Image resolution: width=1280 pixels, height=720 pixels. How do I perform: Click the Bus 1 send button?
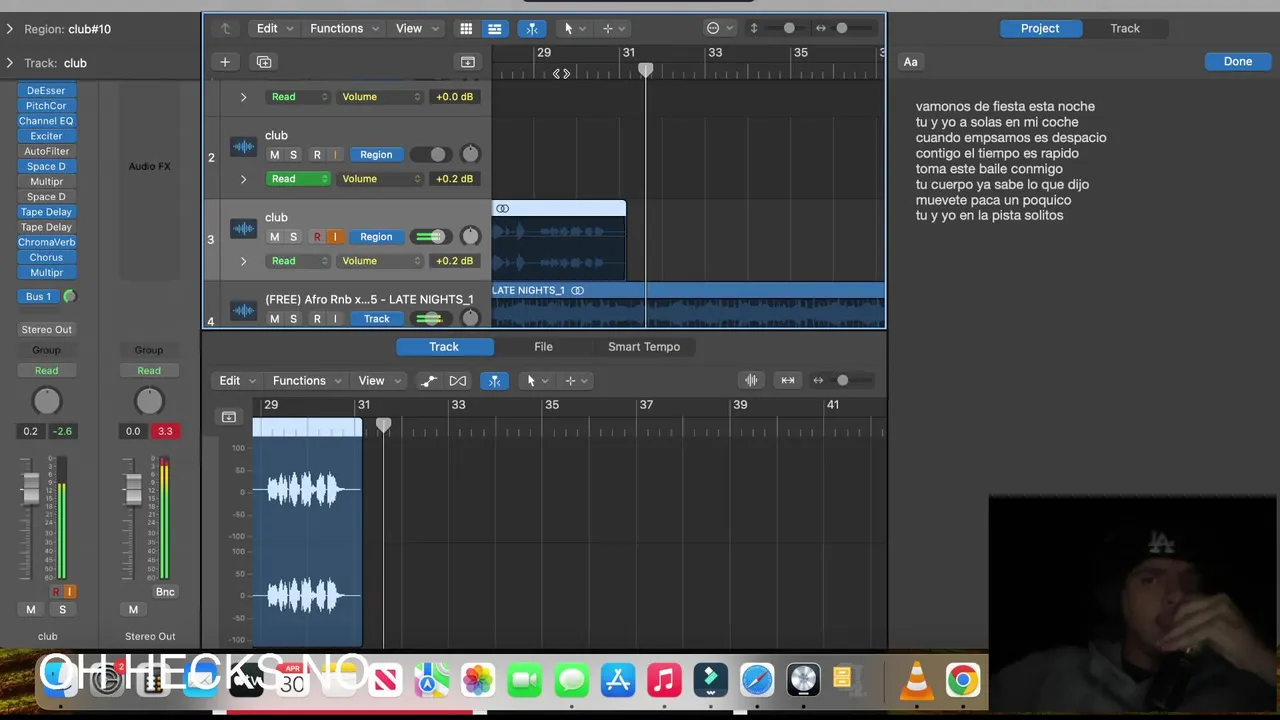pos(38,296)
